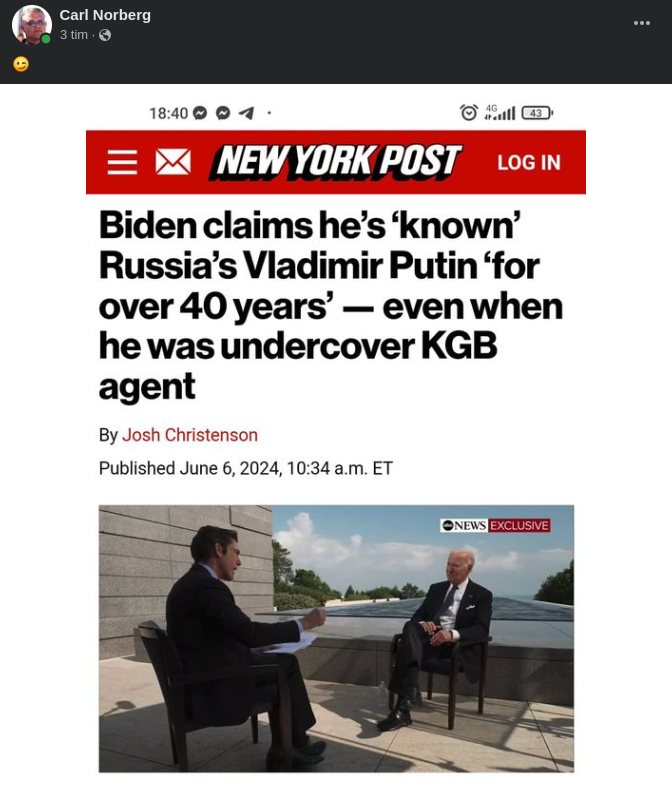Open the Carl Norberg name link
This screenshot has width=672, height=795.
pos(105,15)
